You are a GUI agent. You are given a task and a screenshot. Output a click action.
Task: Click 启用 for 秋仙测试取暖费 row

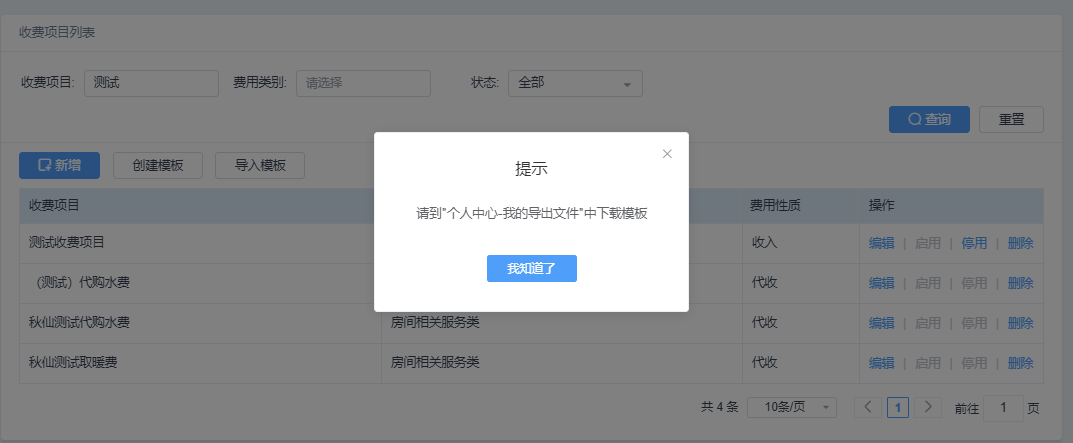pyautogui.click(x=927, y=363)
